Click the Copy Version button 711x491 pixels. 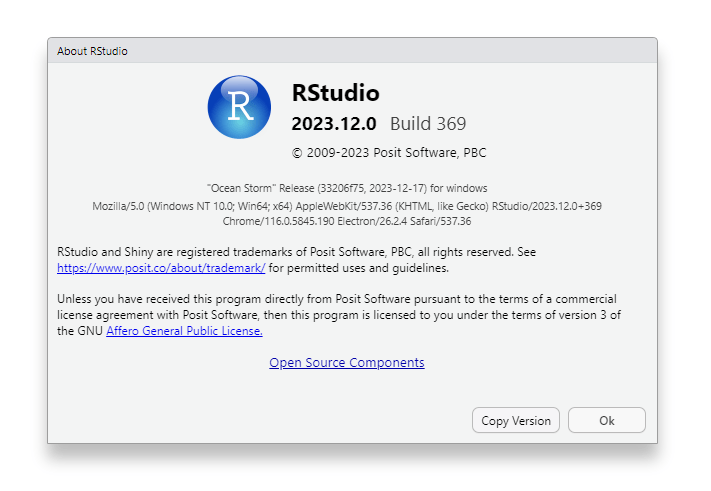pyautogui.click(x=516, y=420)
